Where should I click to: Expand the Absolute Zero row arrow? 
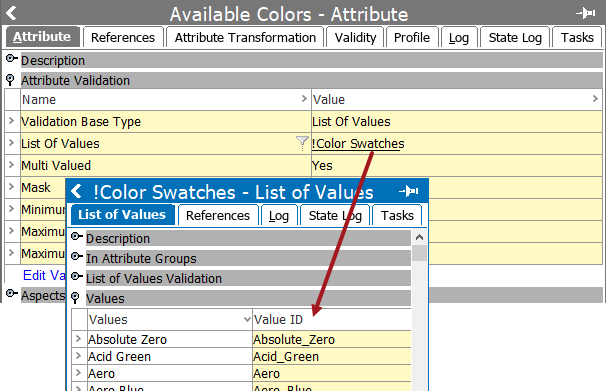click(79, 339)
